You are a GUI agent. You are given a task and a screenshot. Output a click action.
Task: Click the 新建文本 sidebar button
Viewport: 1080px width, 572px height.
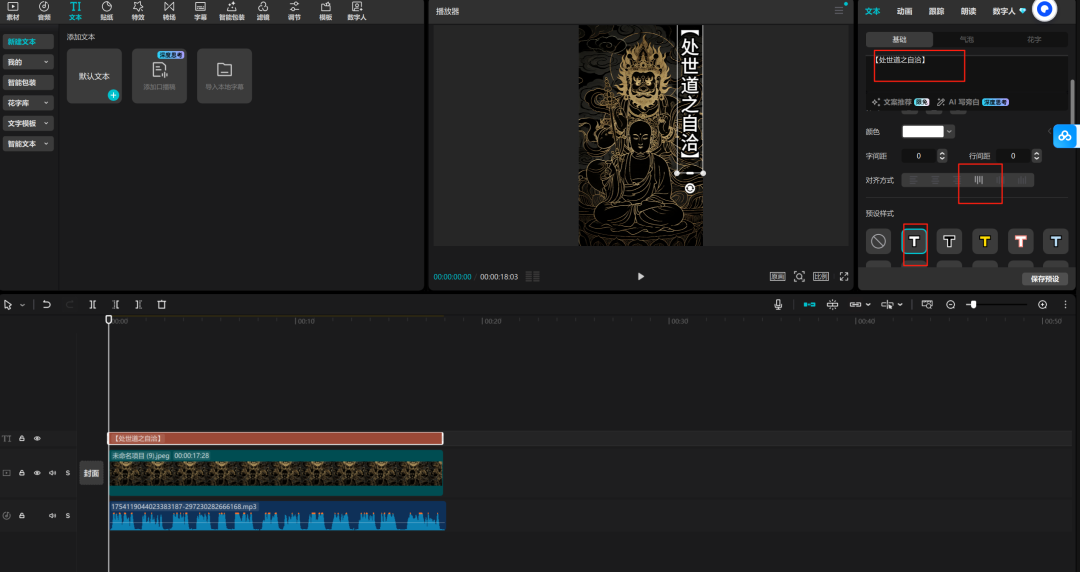pyautogui.click(x=28, y=41)
